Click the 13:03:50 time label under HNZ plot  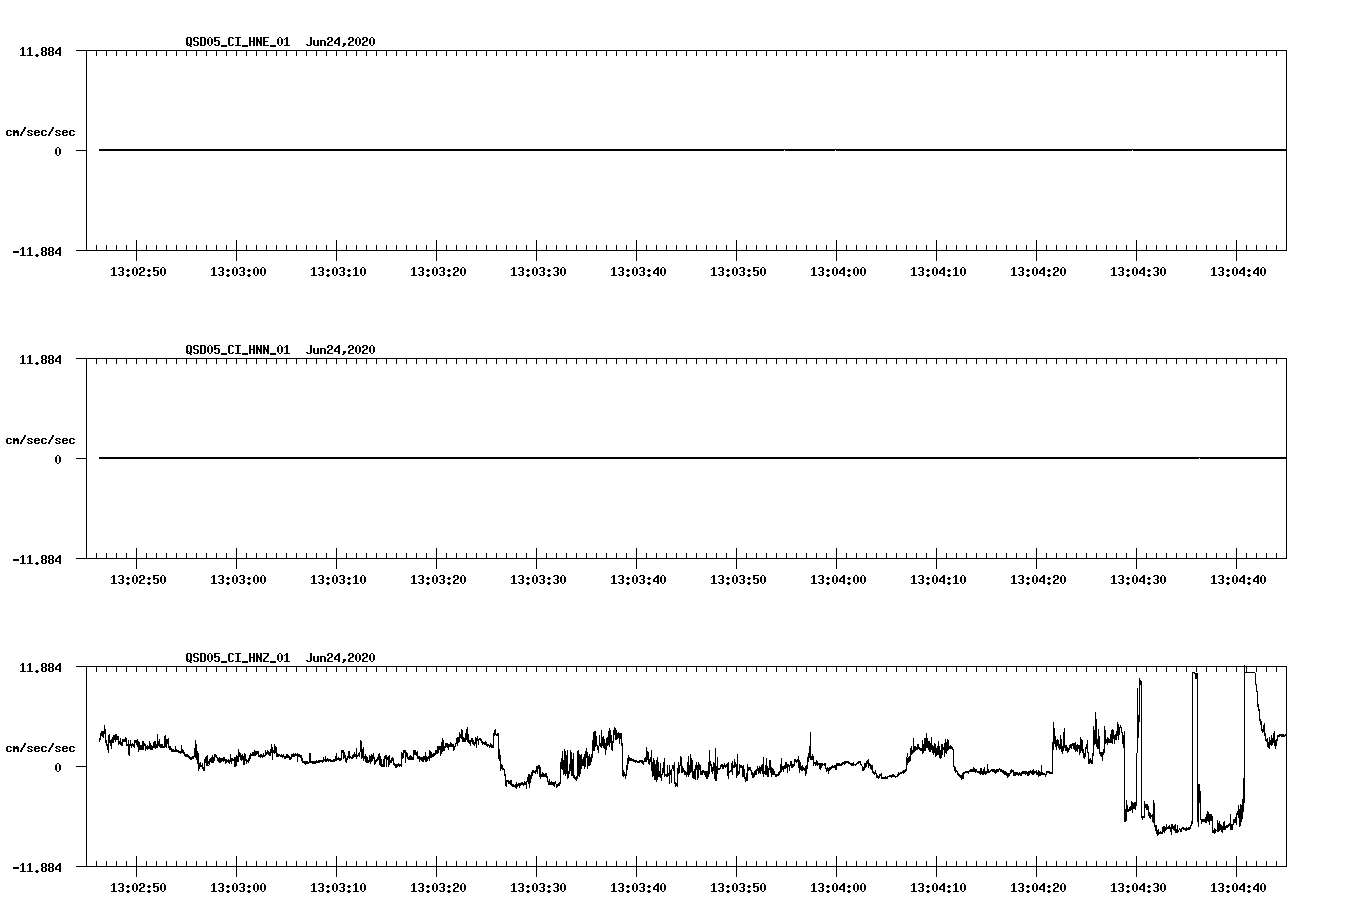point(738,888)
